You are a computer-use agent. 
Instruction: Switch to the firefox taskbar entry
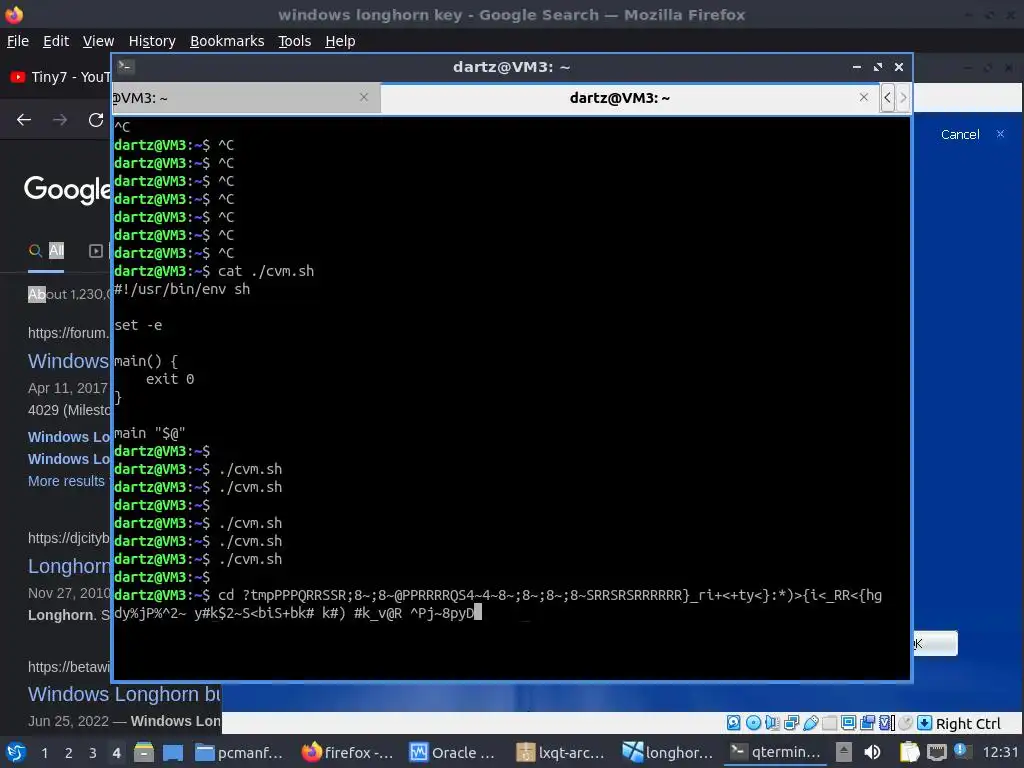[x=347, y=752]
